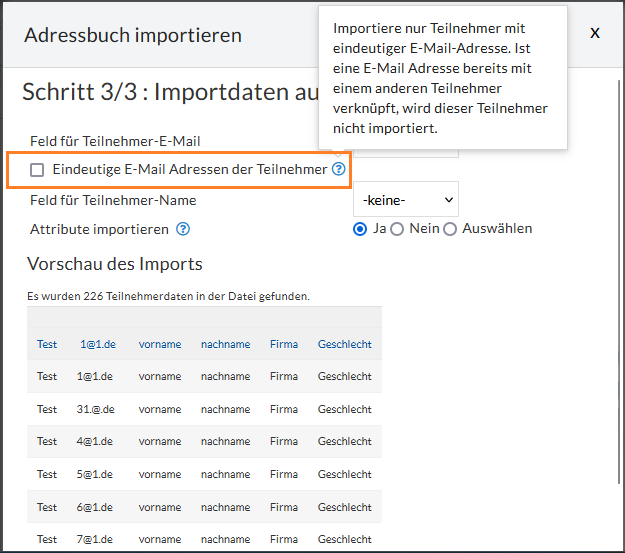
Task: Click the dialog's vertical scrollbar
Action: point(619,281)
